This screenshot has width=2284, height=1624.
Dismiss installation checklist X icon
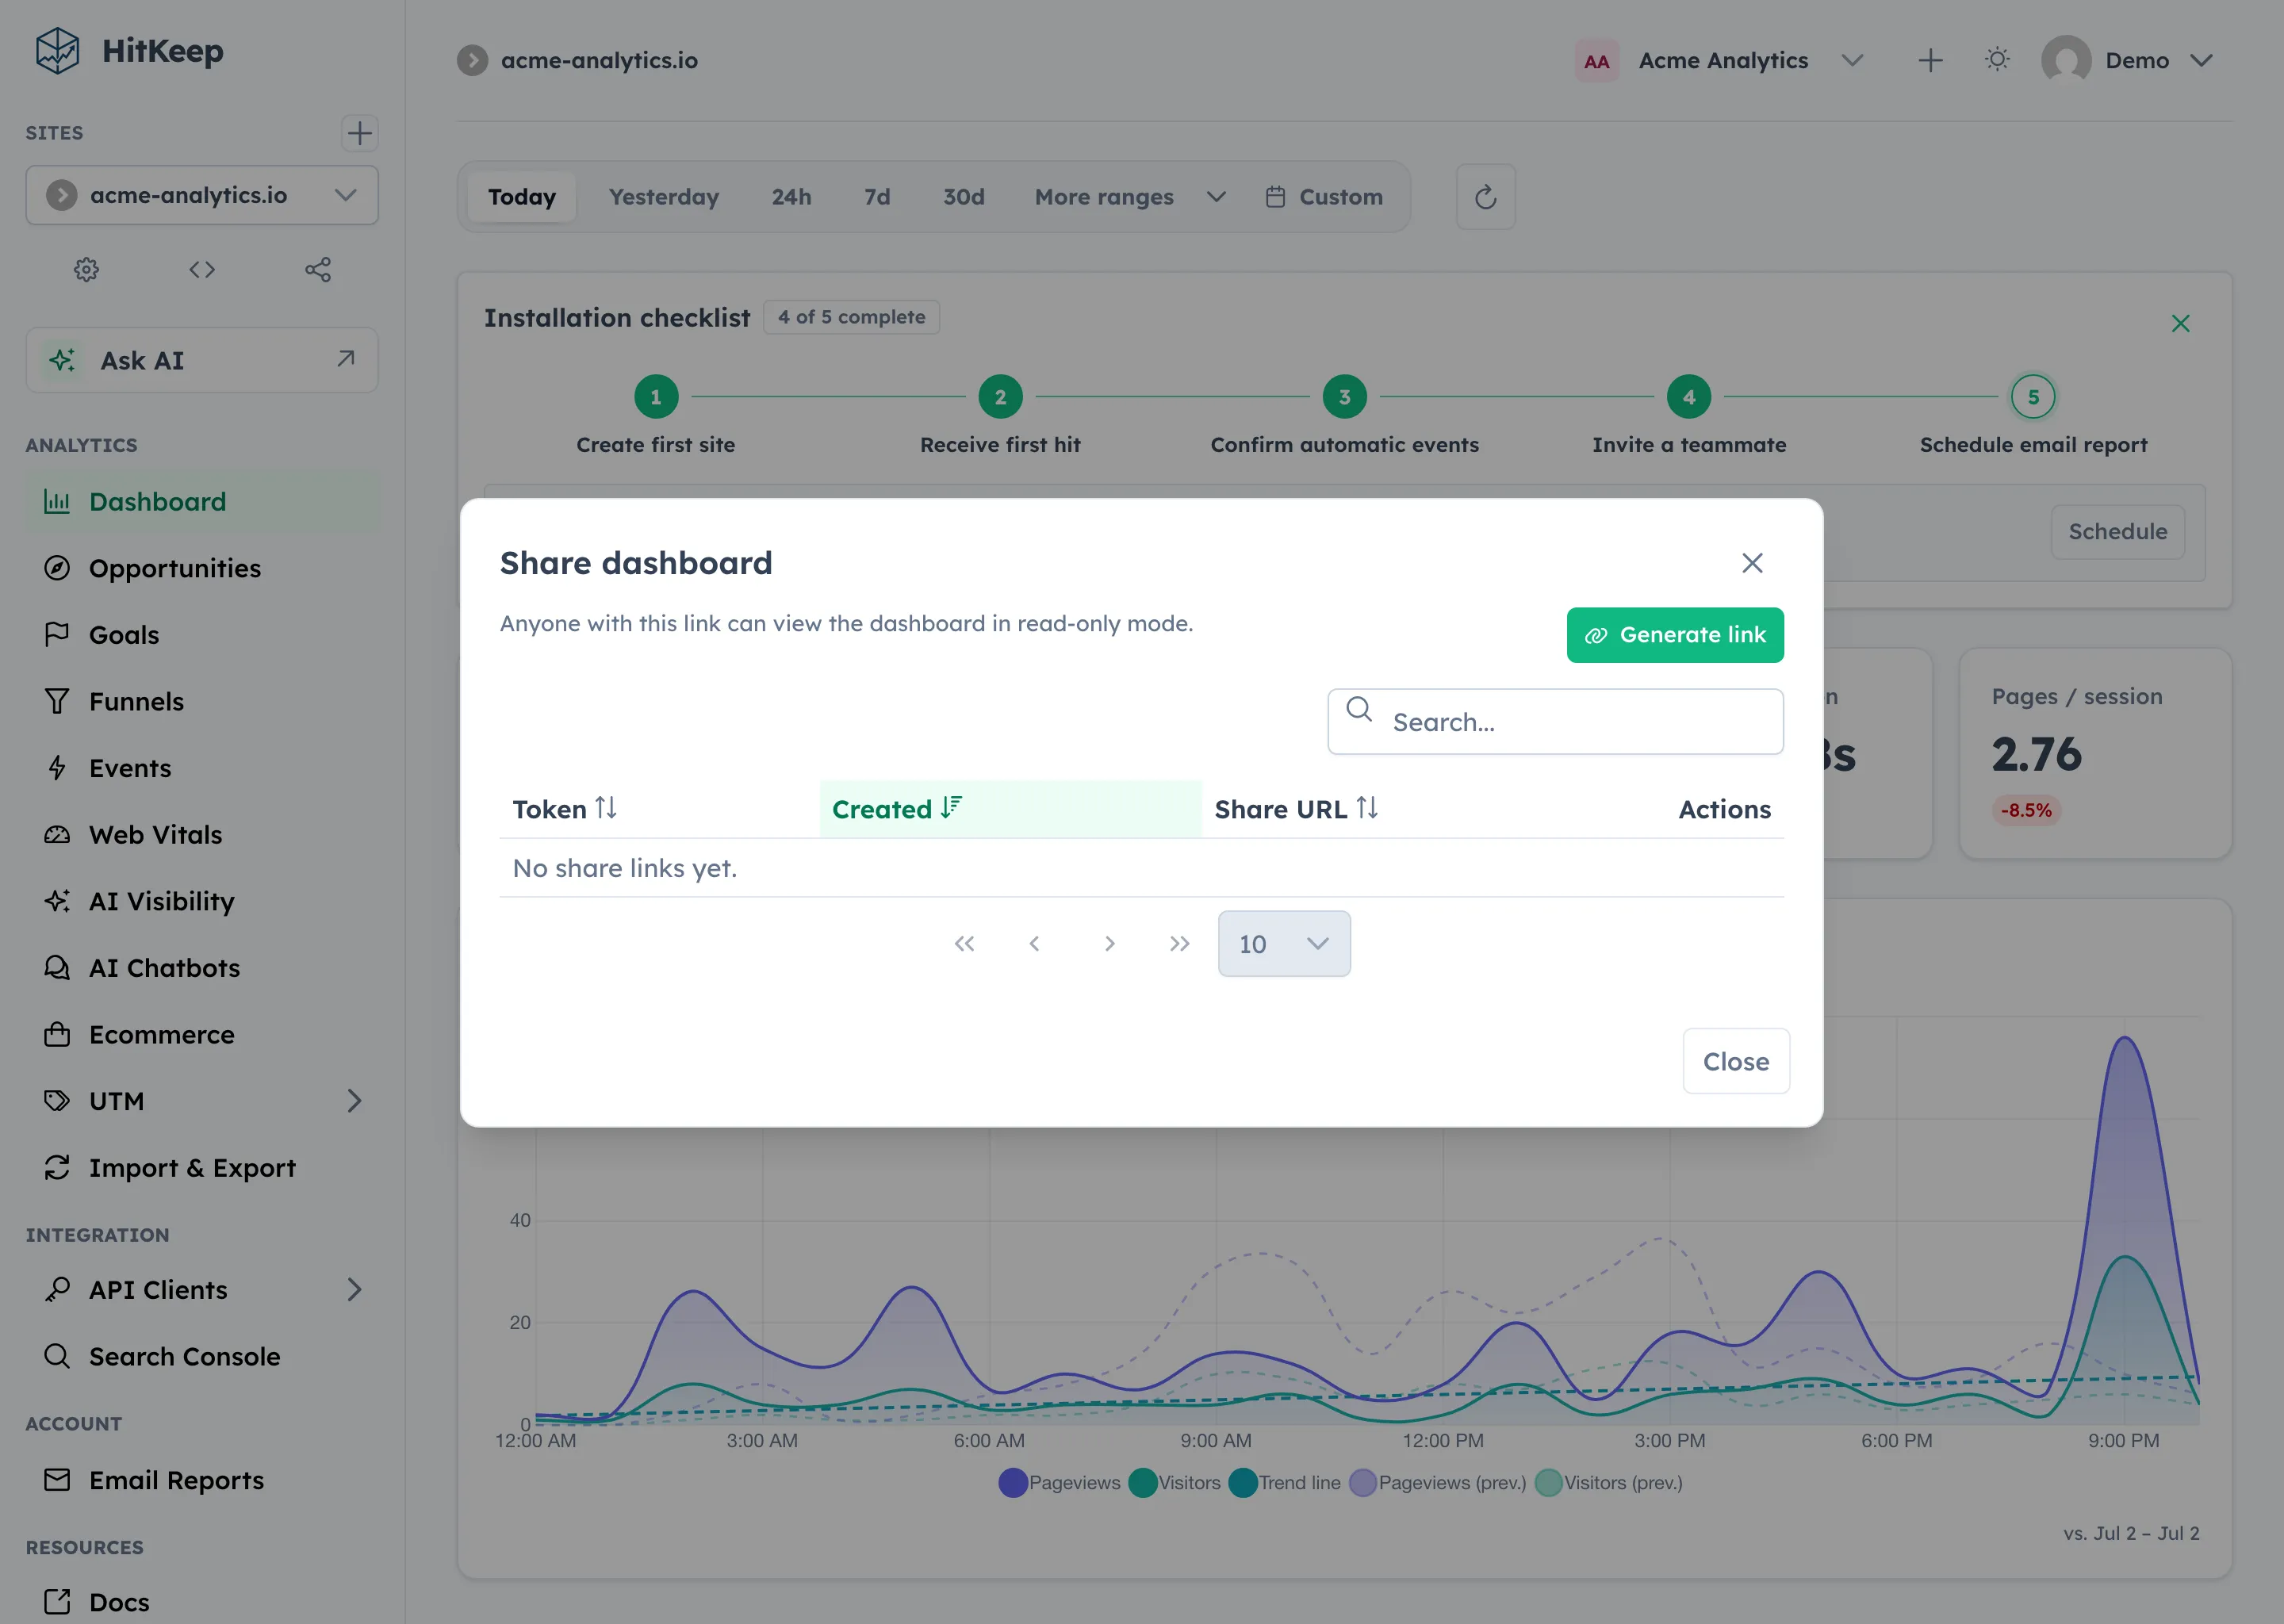click(2180, 323)
